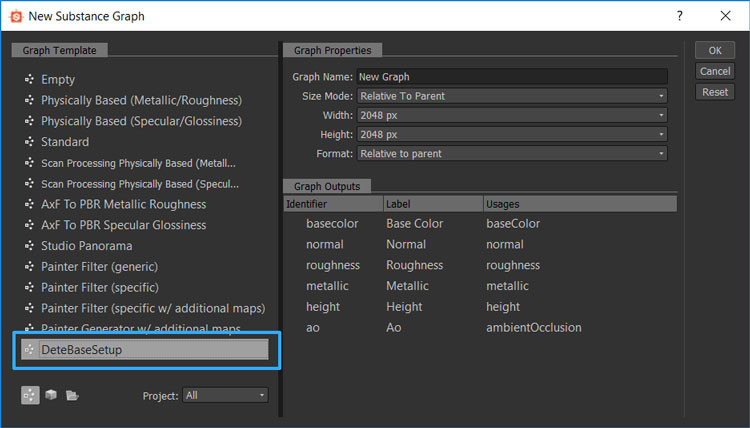Click the graph icon beside Studio Panorama
This screenshot has width=750, height=428.
pos(29,246)
